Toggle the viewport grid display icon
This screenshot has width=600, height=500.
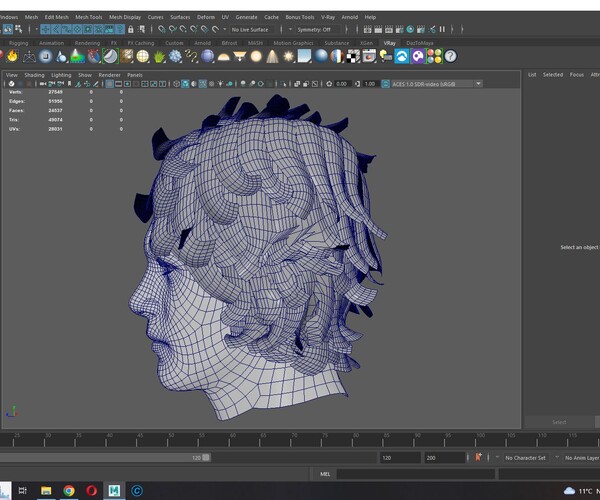point(109,84)
